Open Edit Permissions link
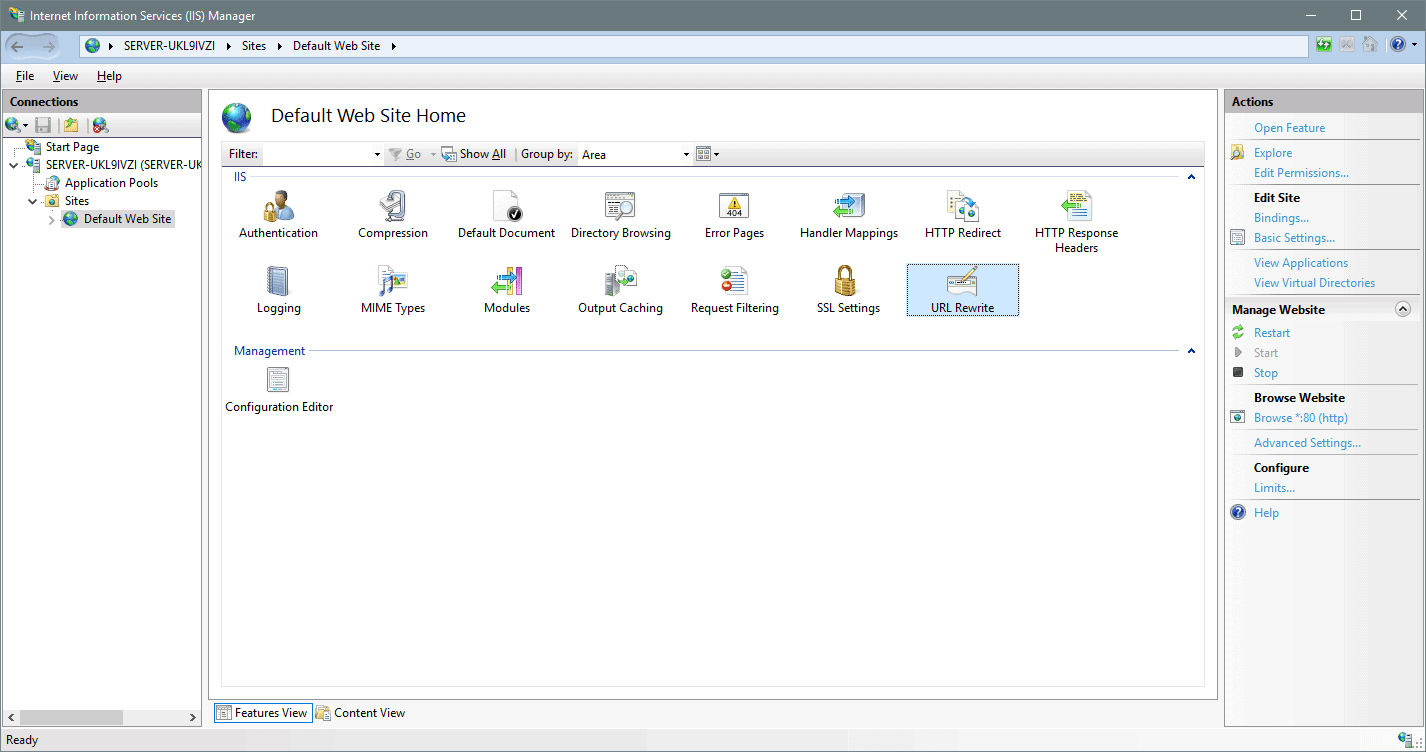Image resolution: width=1426 pixels, height=752 pixels. (1301, 173)
